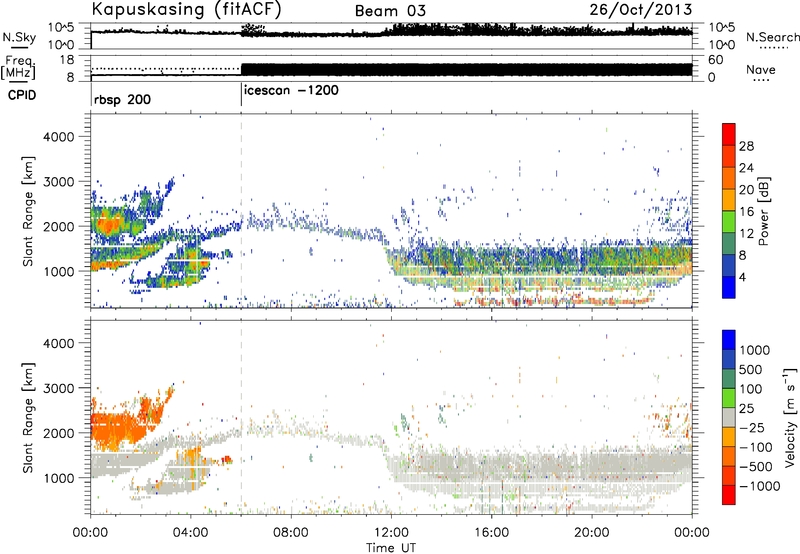This screenshot has width=800, height=554.
Task: Click the dashed CPID change line in power panel
Action: point(241,211)
